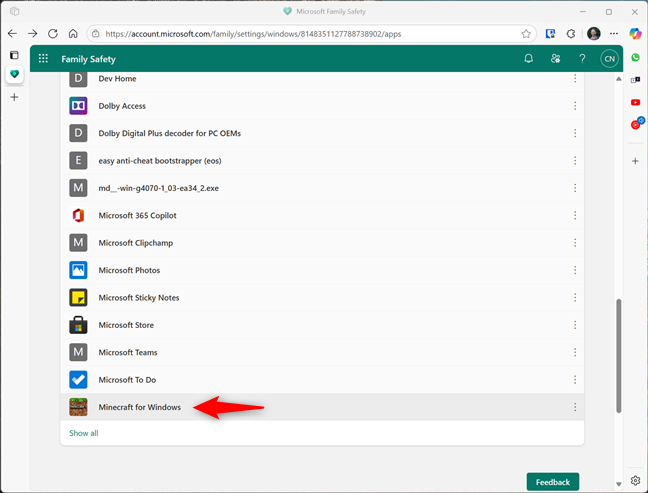This screenshot has width=648, height=493.
Task: Click the Feedback button
Action: (x=553, y=482)
